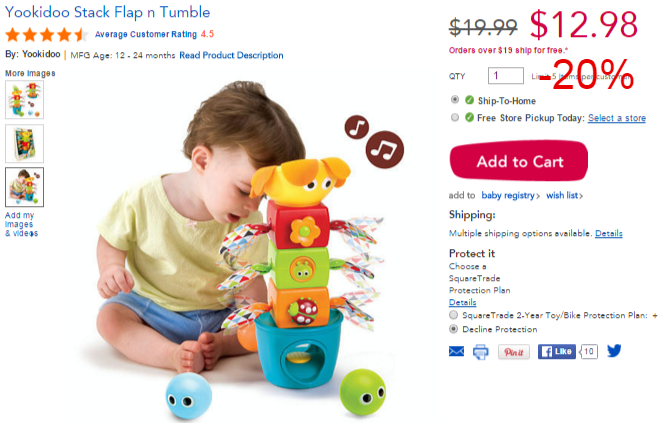Click the email share envelope icon
This screenshot has width=658, height=423.
[x=456, y=351]
